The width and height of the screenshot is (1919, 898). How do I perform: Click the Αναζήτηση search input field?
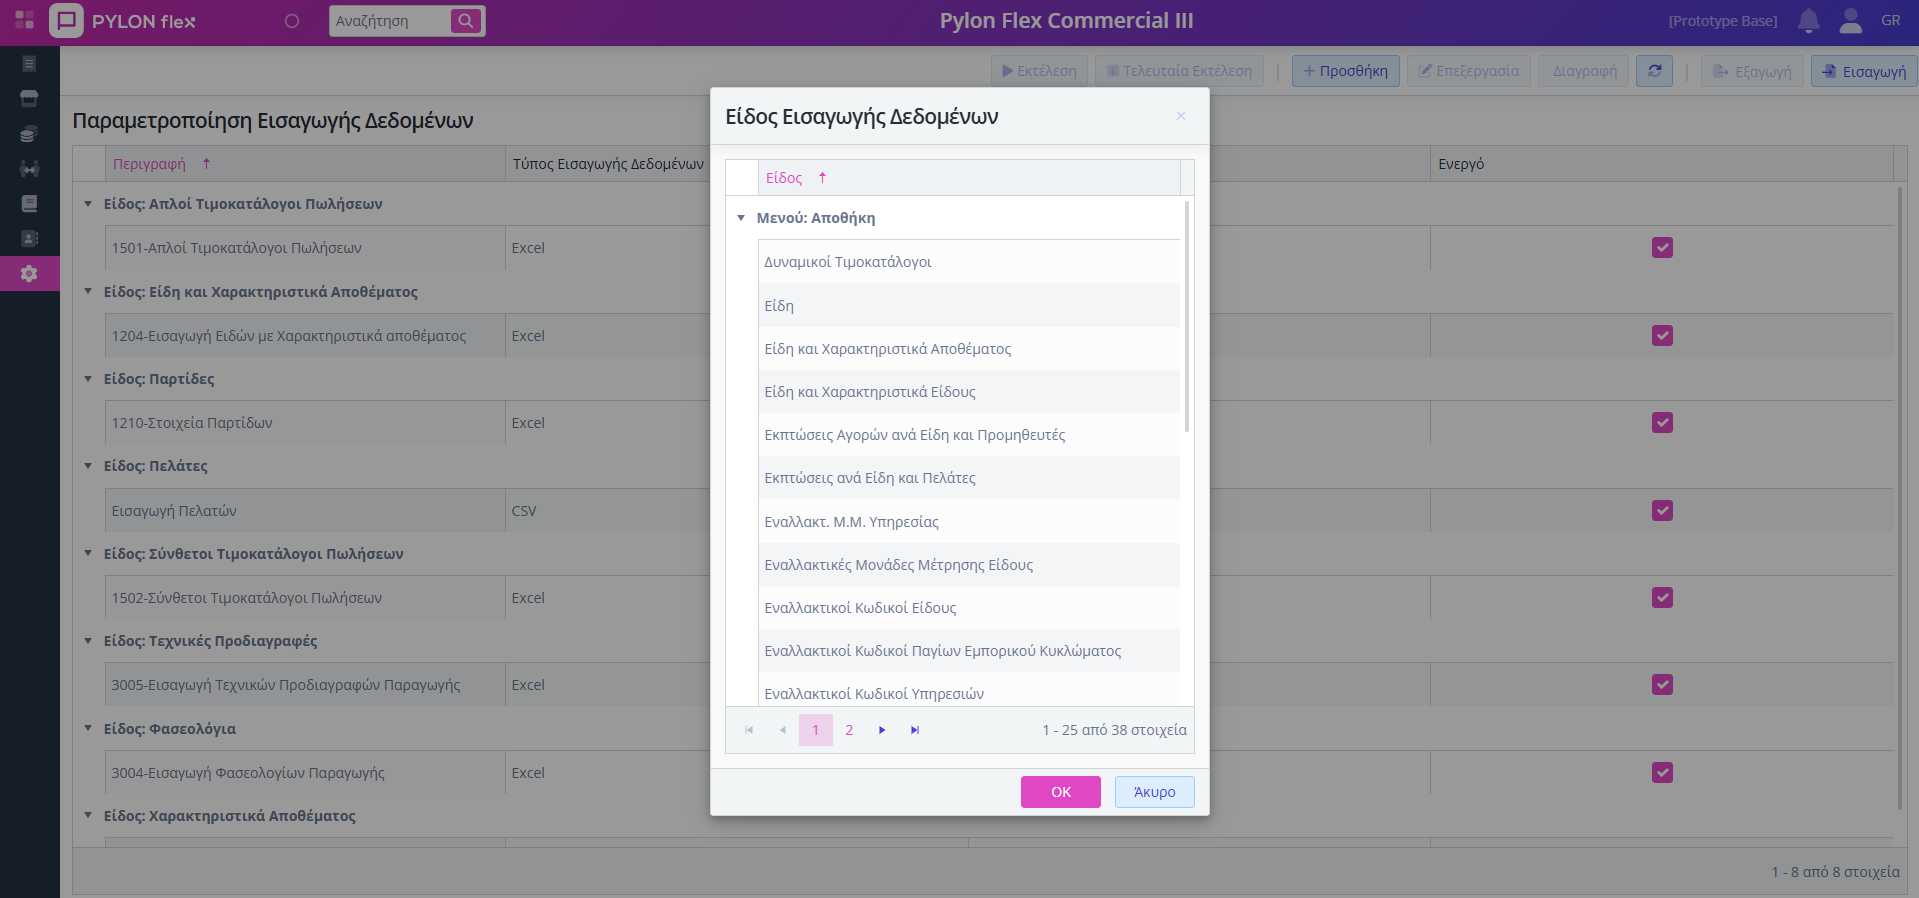point(388,21)
